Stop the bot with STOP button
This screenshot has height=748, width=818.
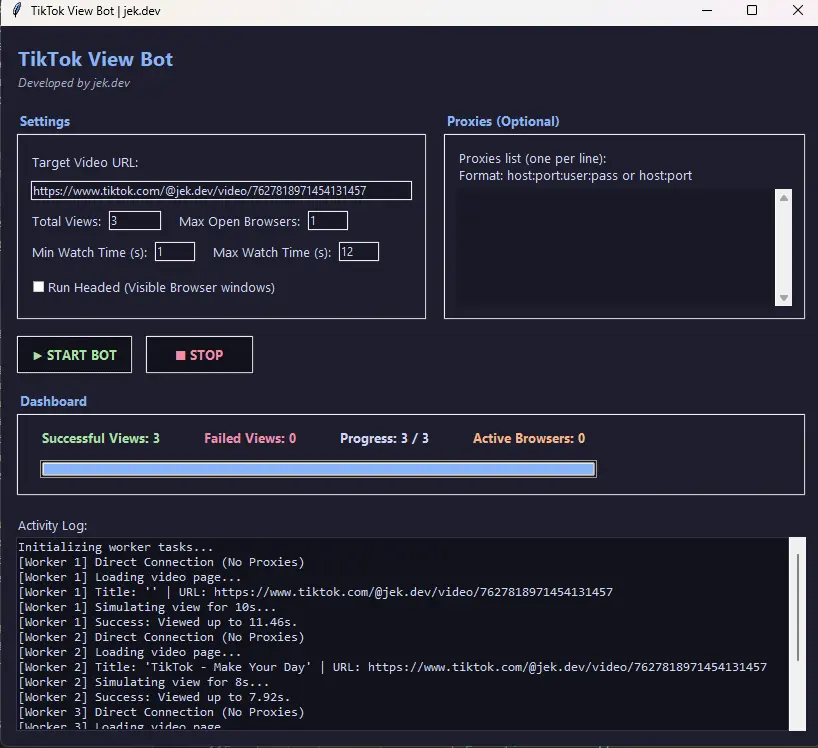pos(199,355)
